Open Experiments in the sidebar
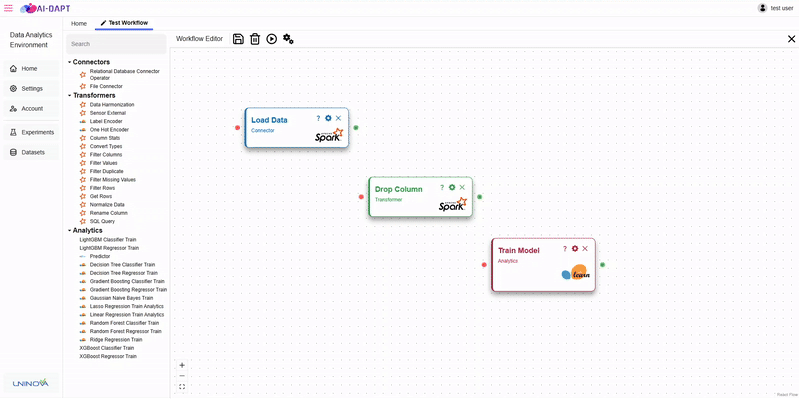This screenshot has width=799, height=399. pos(31,132)
